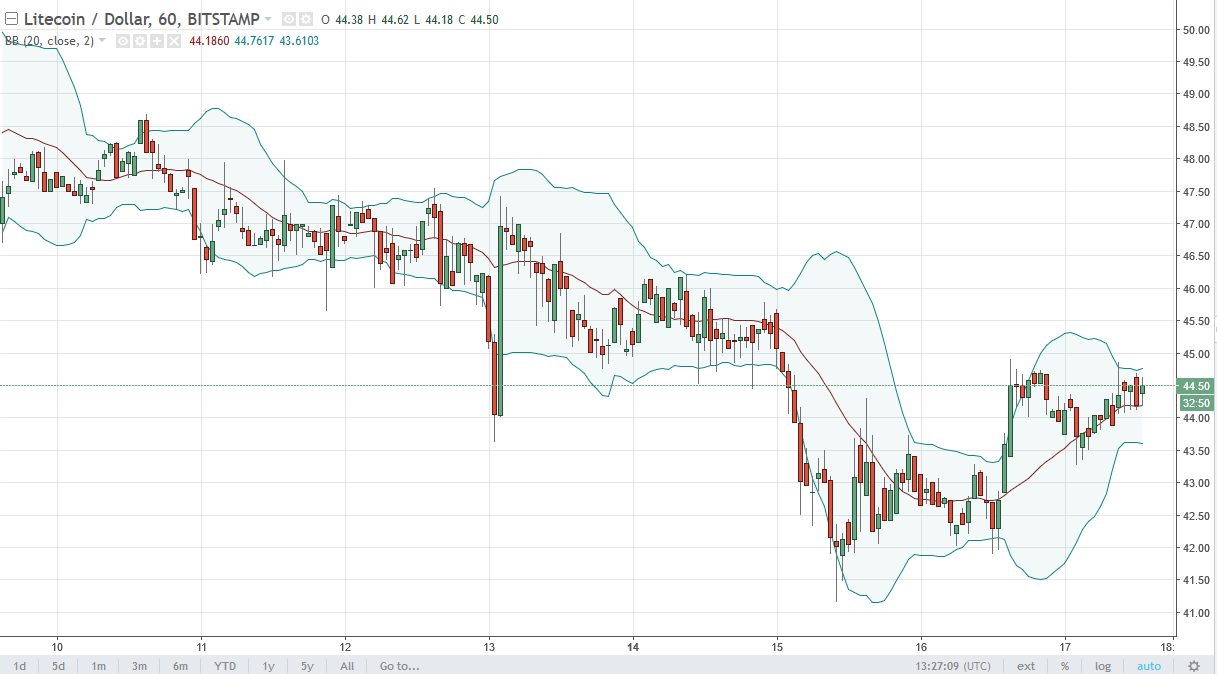1217x674 pixels.
Task: Hide the BB indicator with its eye icon
Action: click(122, 41)
